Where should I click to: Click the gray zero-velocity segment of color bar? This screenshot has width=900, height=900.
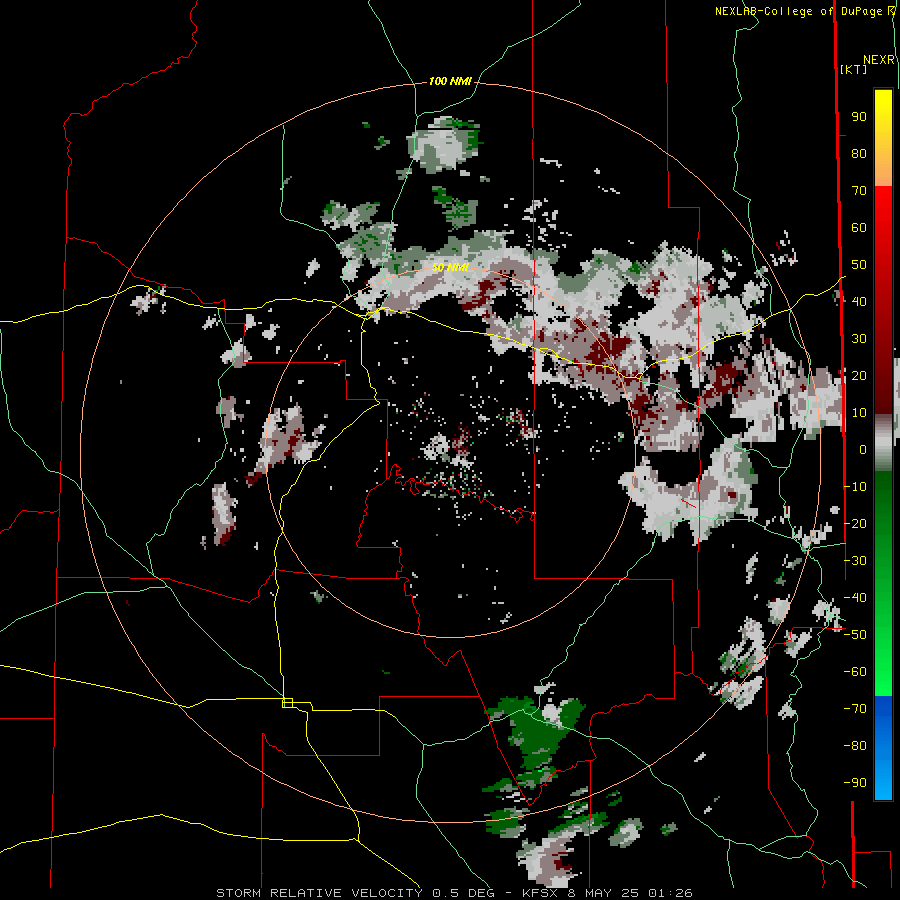(x=883, y=443)
